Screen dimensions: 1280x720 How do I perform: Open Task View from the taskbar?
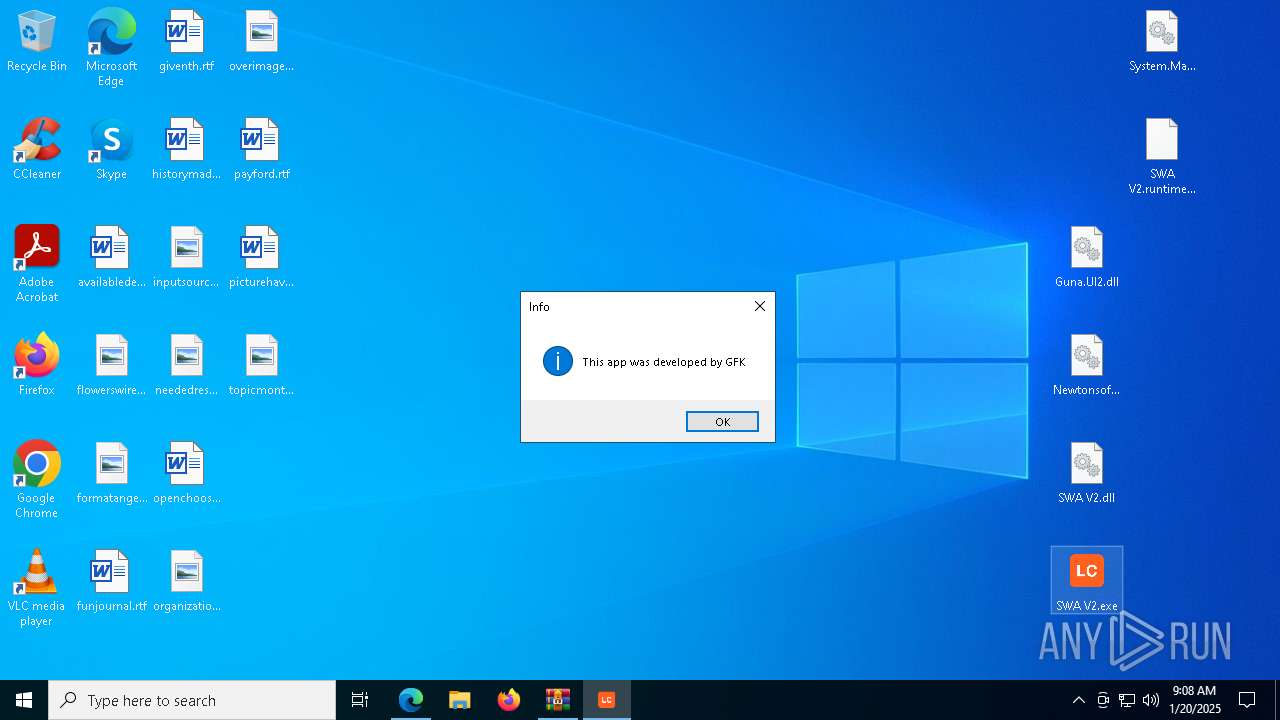pyautogui.click(x=360, y=700)
